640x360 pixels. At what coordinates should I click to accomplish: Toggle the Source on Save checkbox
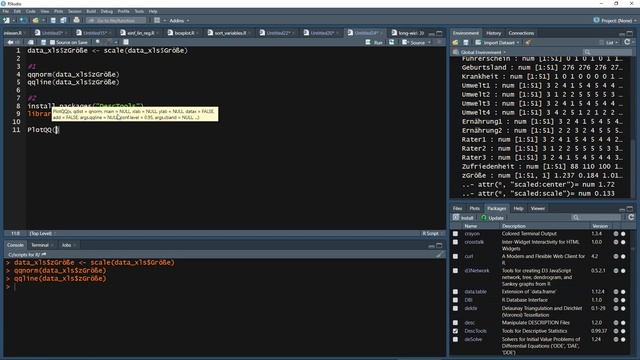(x=52, y=42)
